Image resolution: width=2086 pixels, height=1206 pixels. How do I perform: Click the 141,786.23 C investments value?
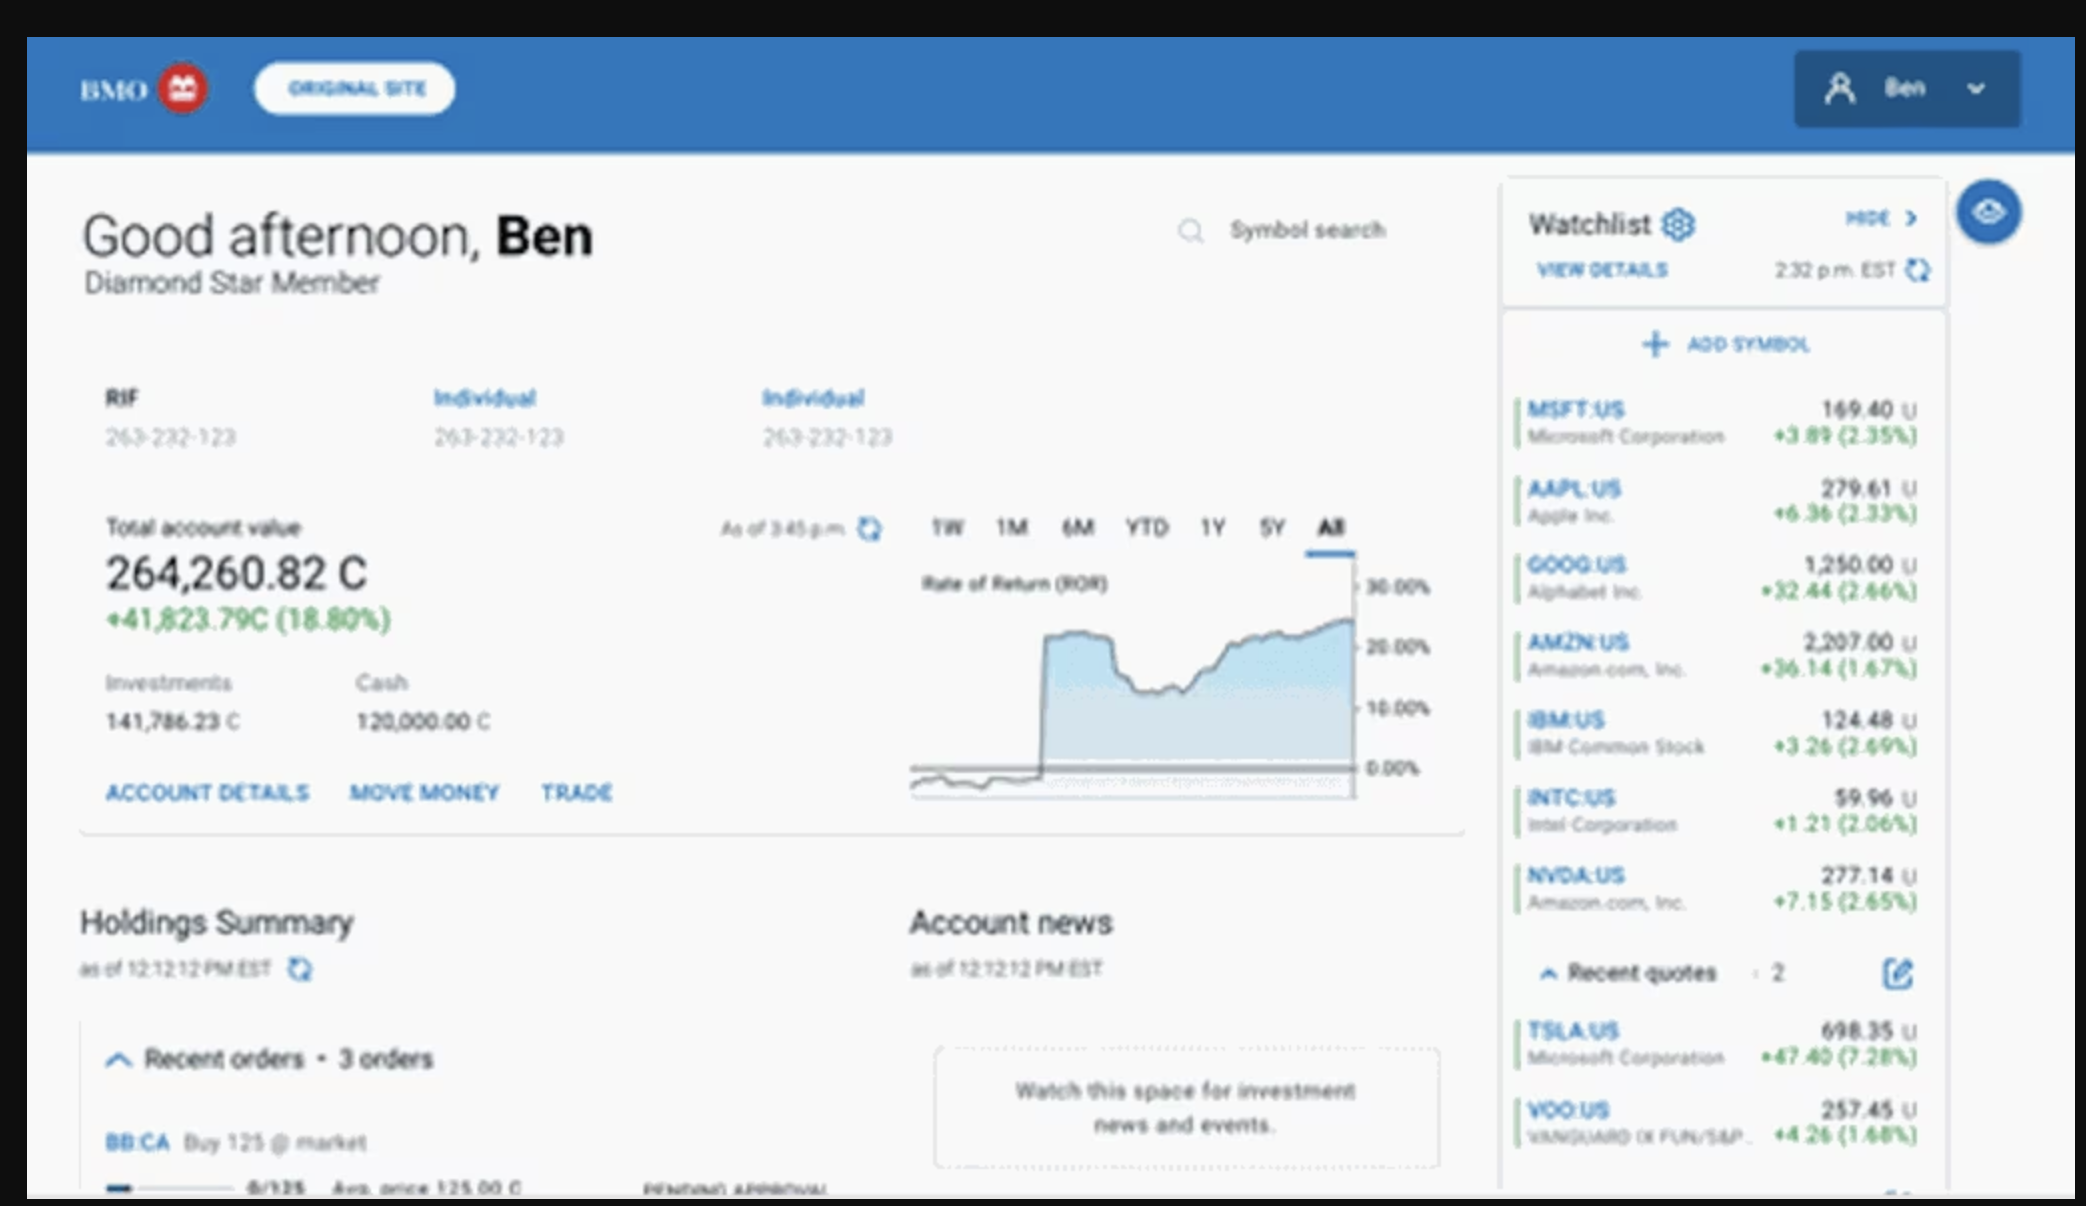[172, 721]
